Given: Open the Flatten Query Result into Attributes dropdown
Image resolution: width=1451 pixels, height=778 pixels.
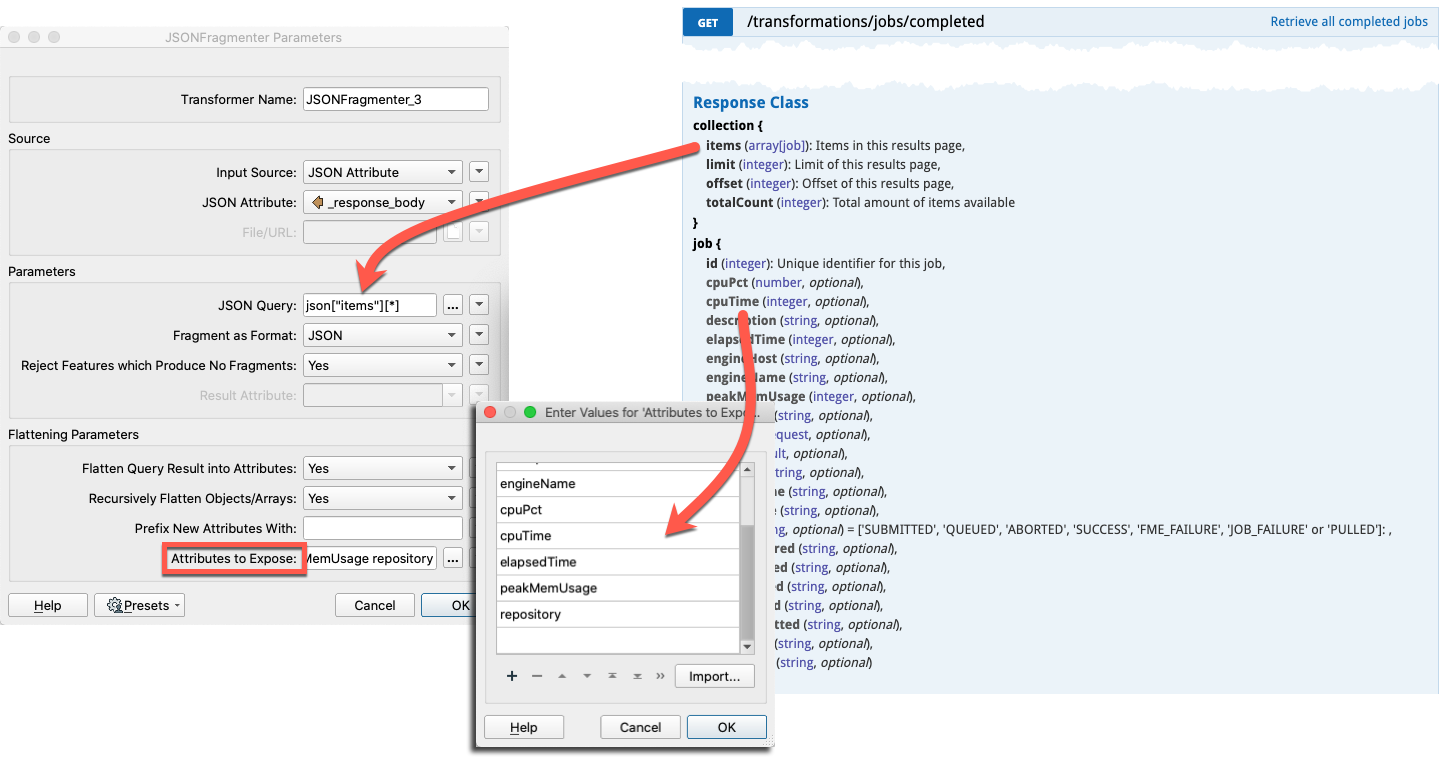Looking at the screenshot, I should click(384, 468).
